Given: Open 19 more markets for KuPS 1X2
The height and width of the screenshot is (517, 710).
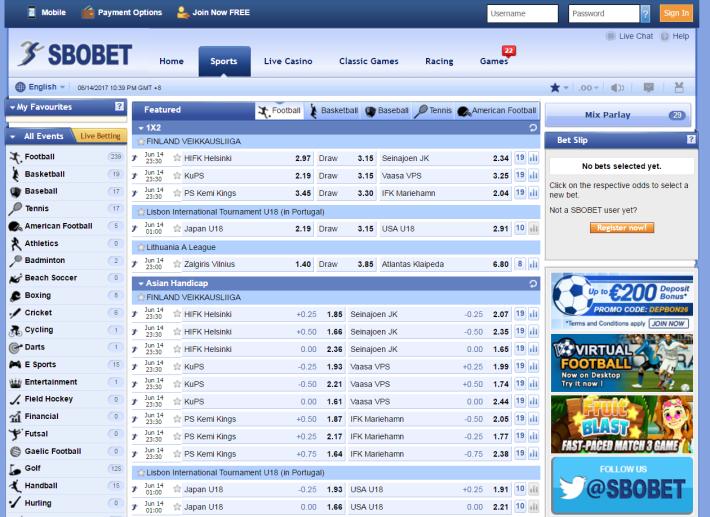Looking at the screenshot, I should click(x=520, y=175).
